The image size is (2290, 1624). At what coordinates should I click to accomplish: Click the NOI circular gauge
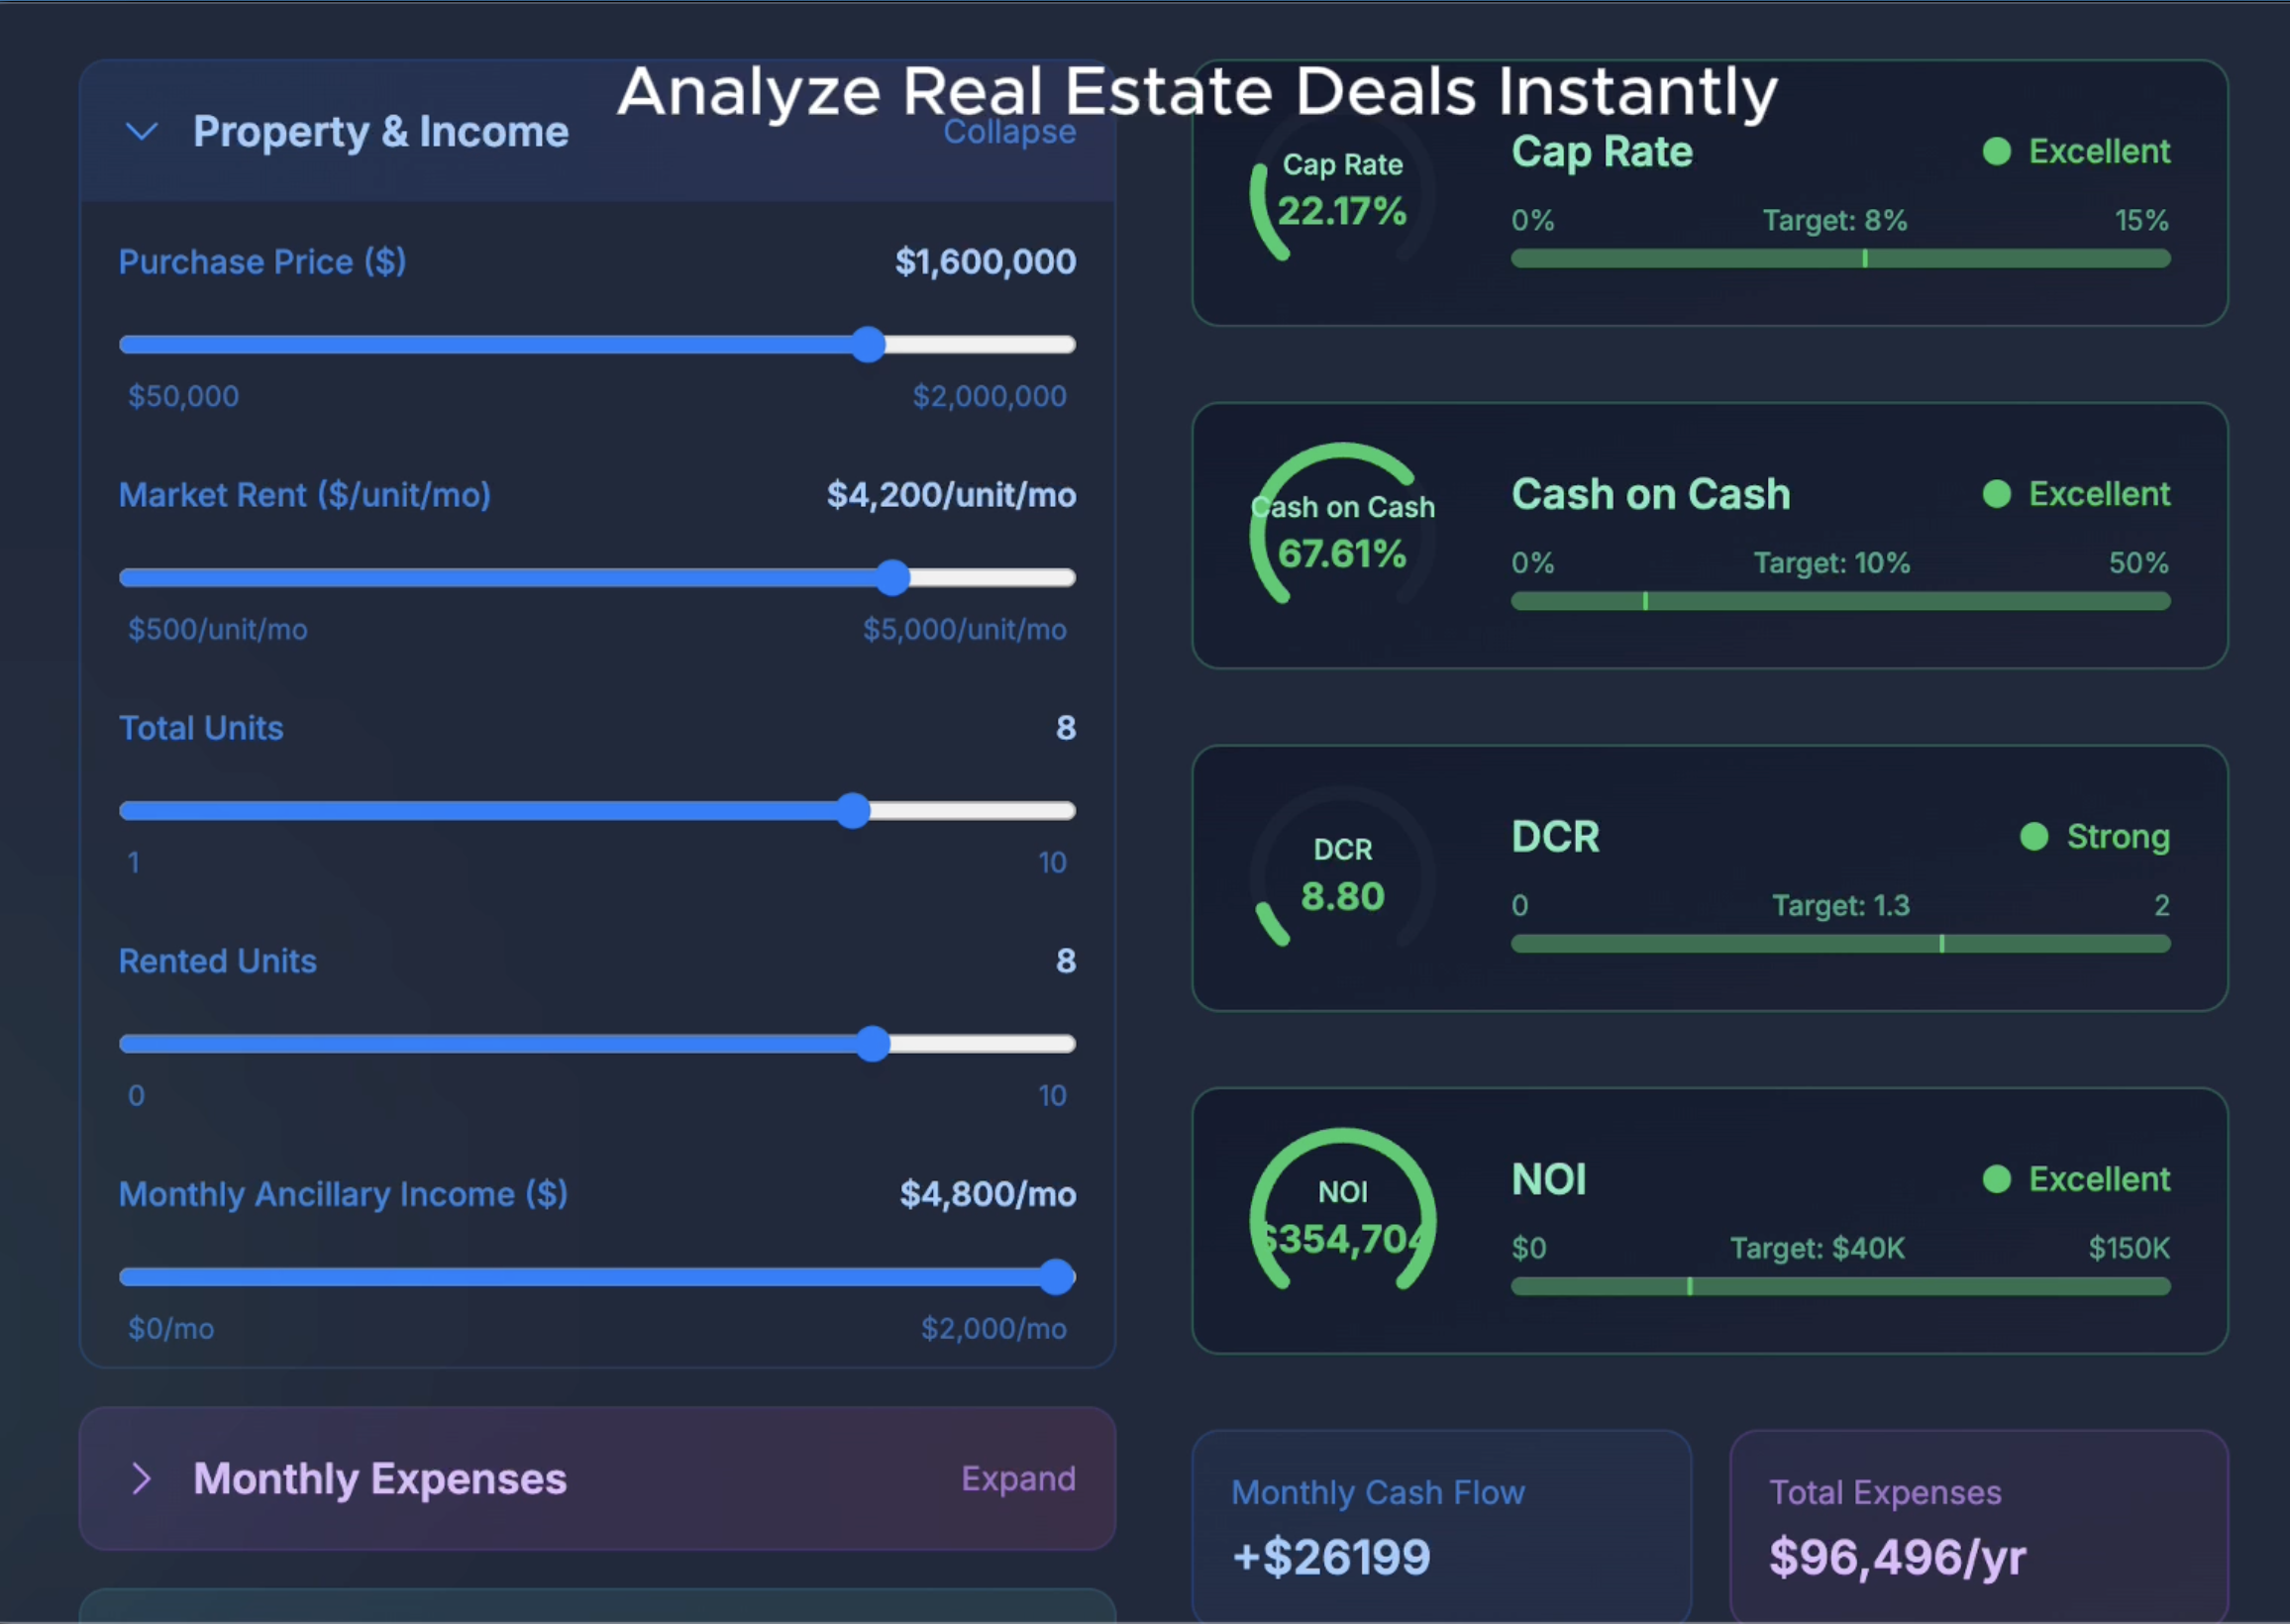tap(1342, 1219)
